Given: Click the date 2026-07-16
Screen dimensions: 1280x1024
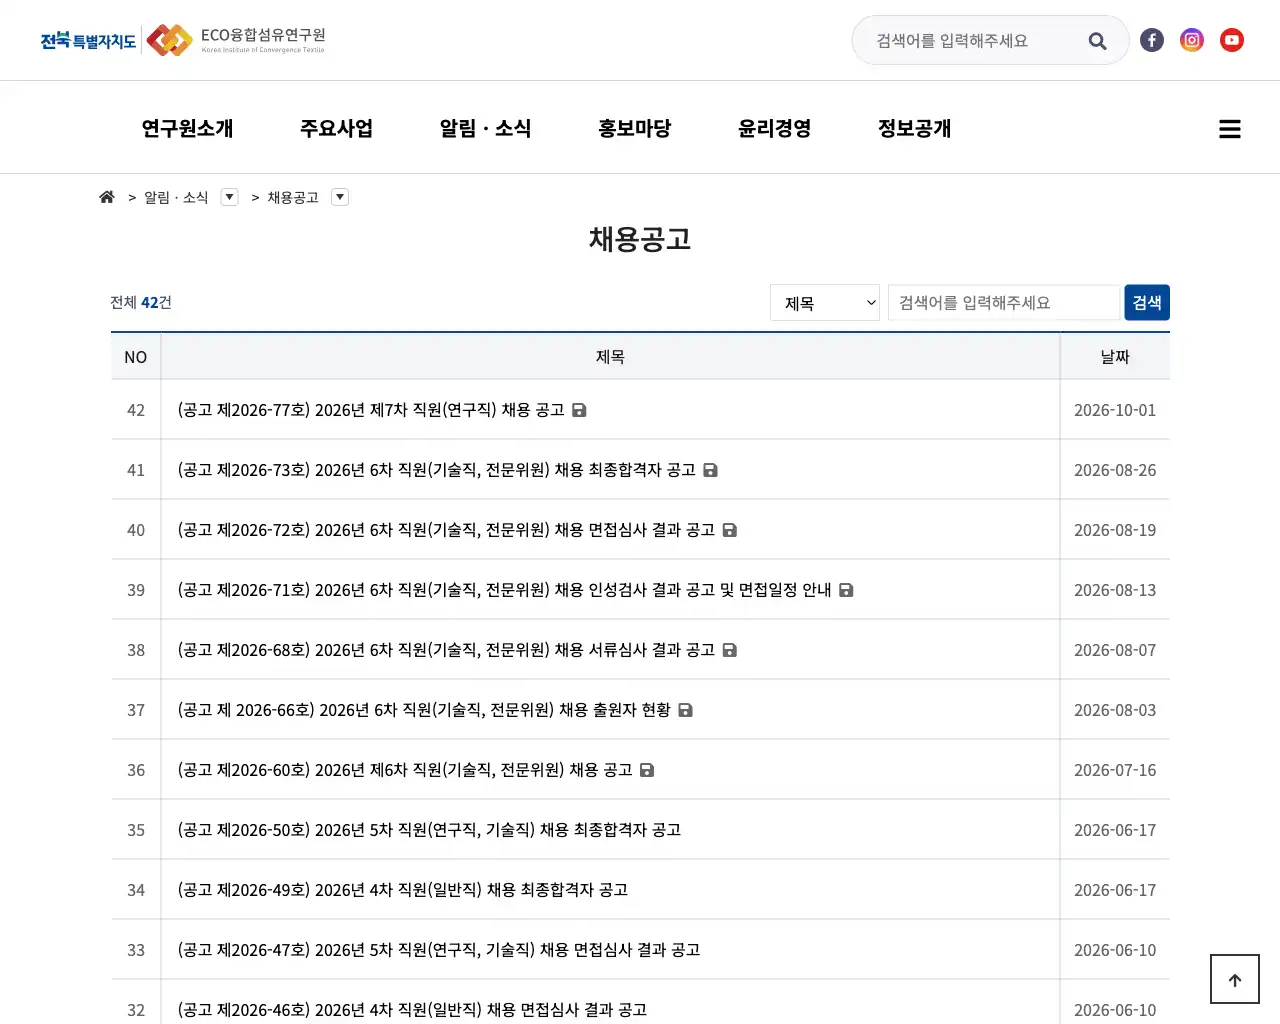Looking at the screenshot, I should coord(1115,770).
